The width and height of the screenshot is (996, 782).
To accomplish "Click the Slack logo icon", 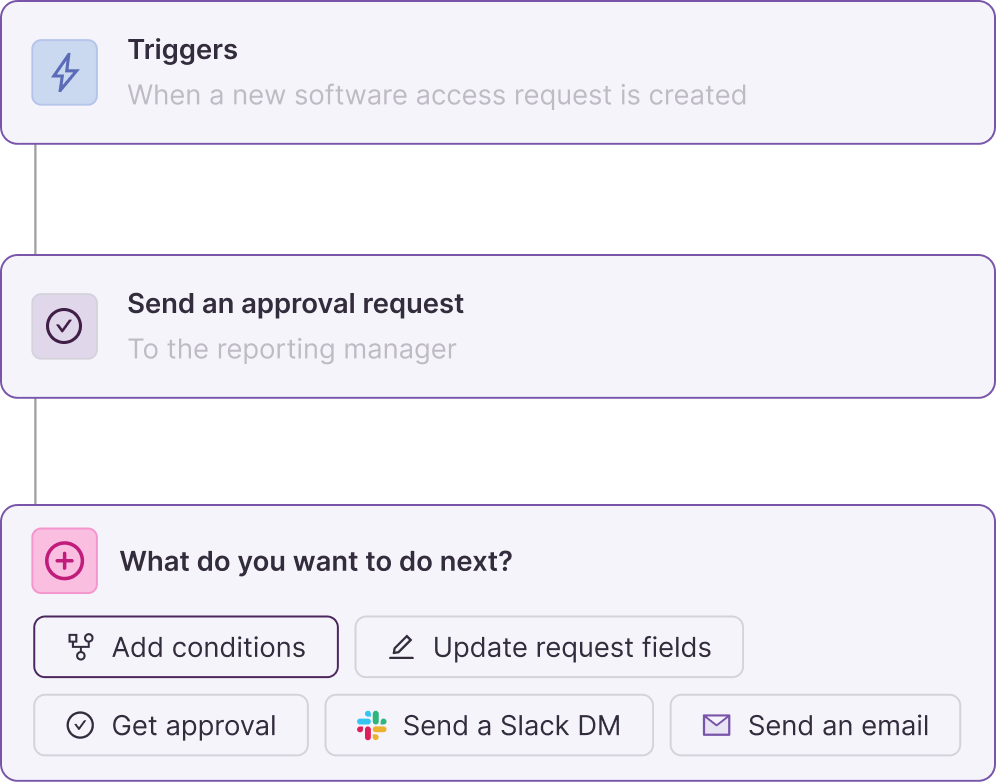I will pyautogui.click(x=371, y=726).
